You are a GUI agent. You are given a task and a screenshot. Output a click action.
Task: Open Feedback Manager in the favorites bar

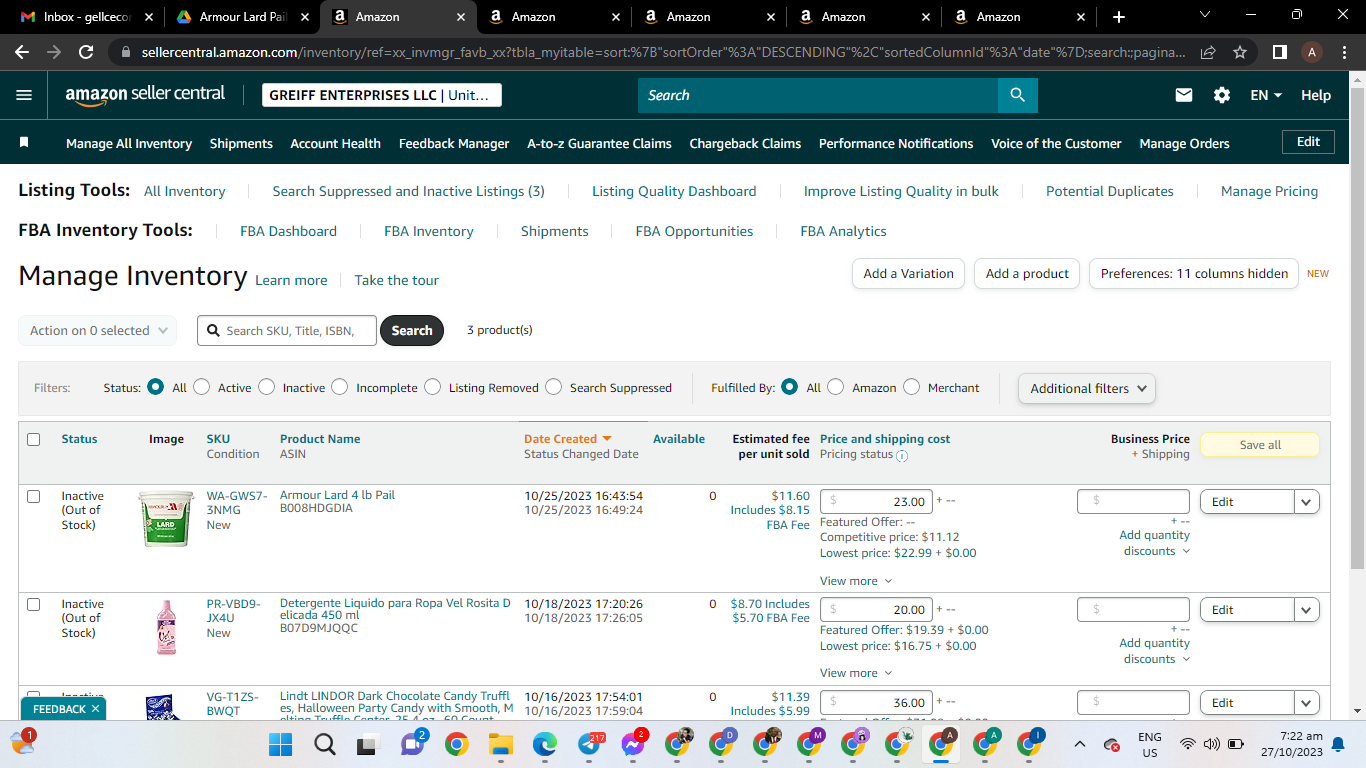click(454, 143)
